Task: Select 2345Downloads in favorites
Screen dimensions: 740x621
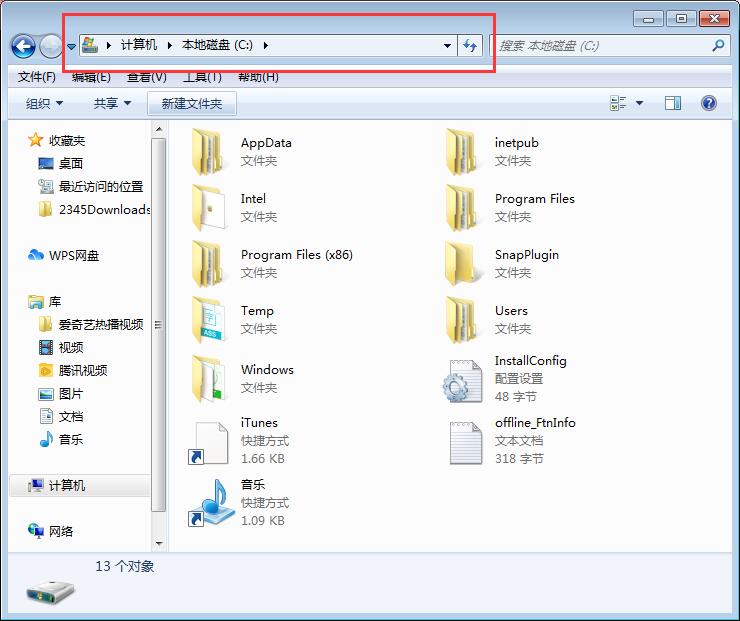Action: click(104, 209)
